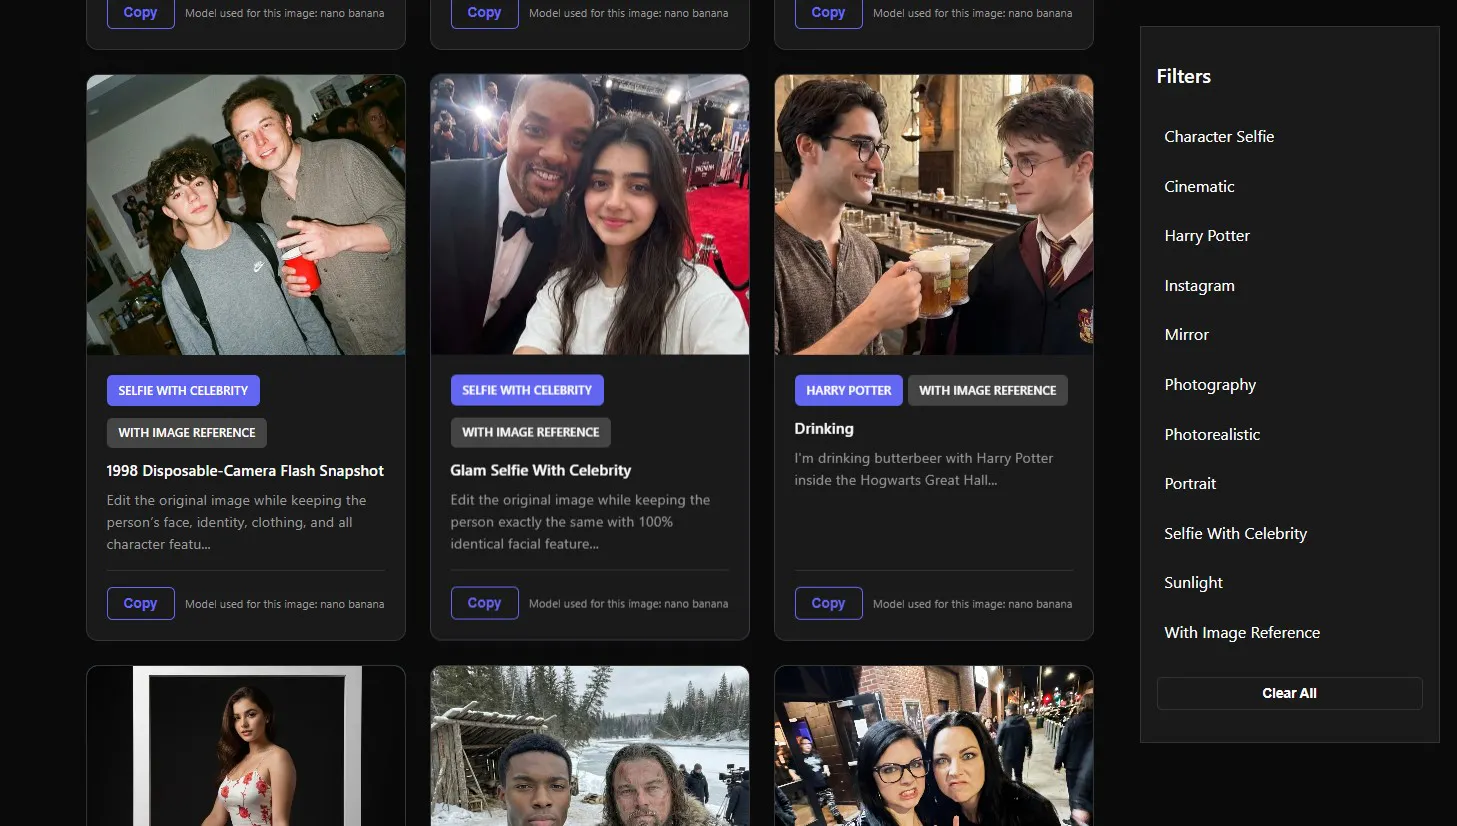Choose the Sunlight filter

pyautogui.click(x=1193, y=583)
